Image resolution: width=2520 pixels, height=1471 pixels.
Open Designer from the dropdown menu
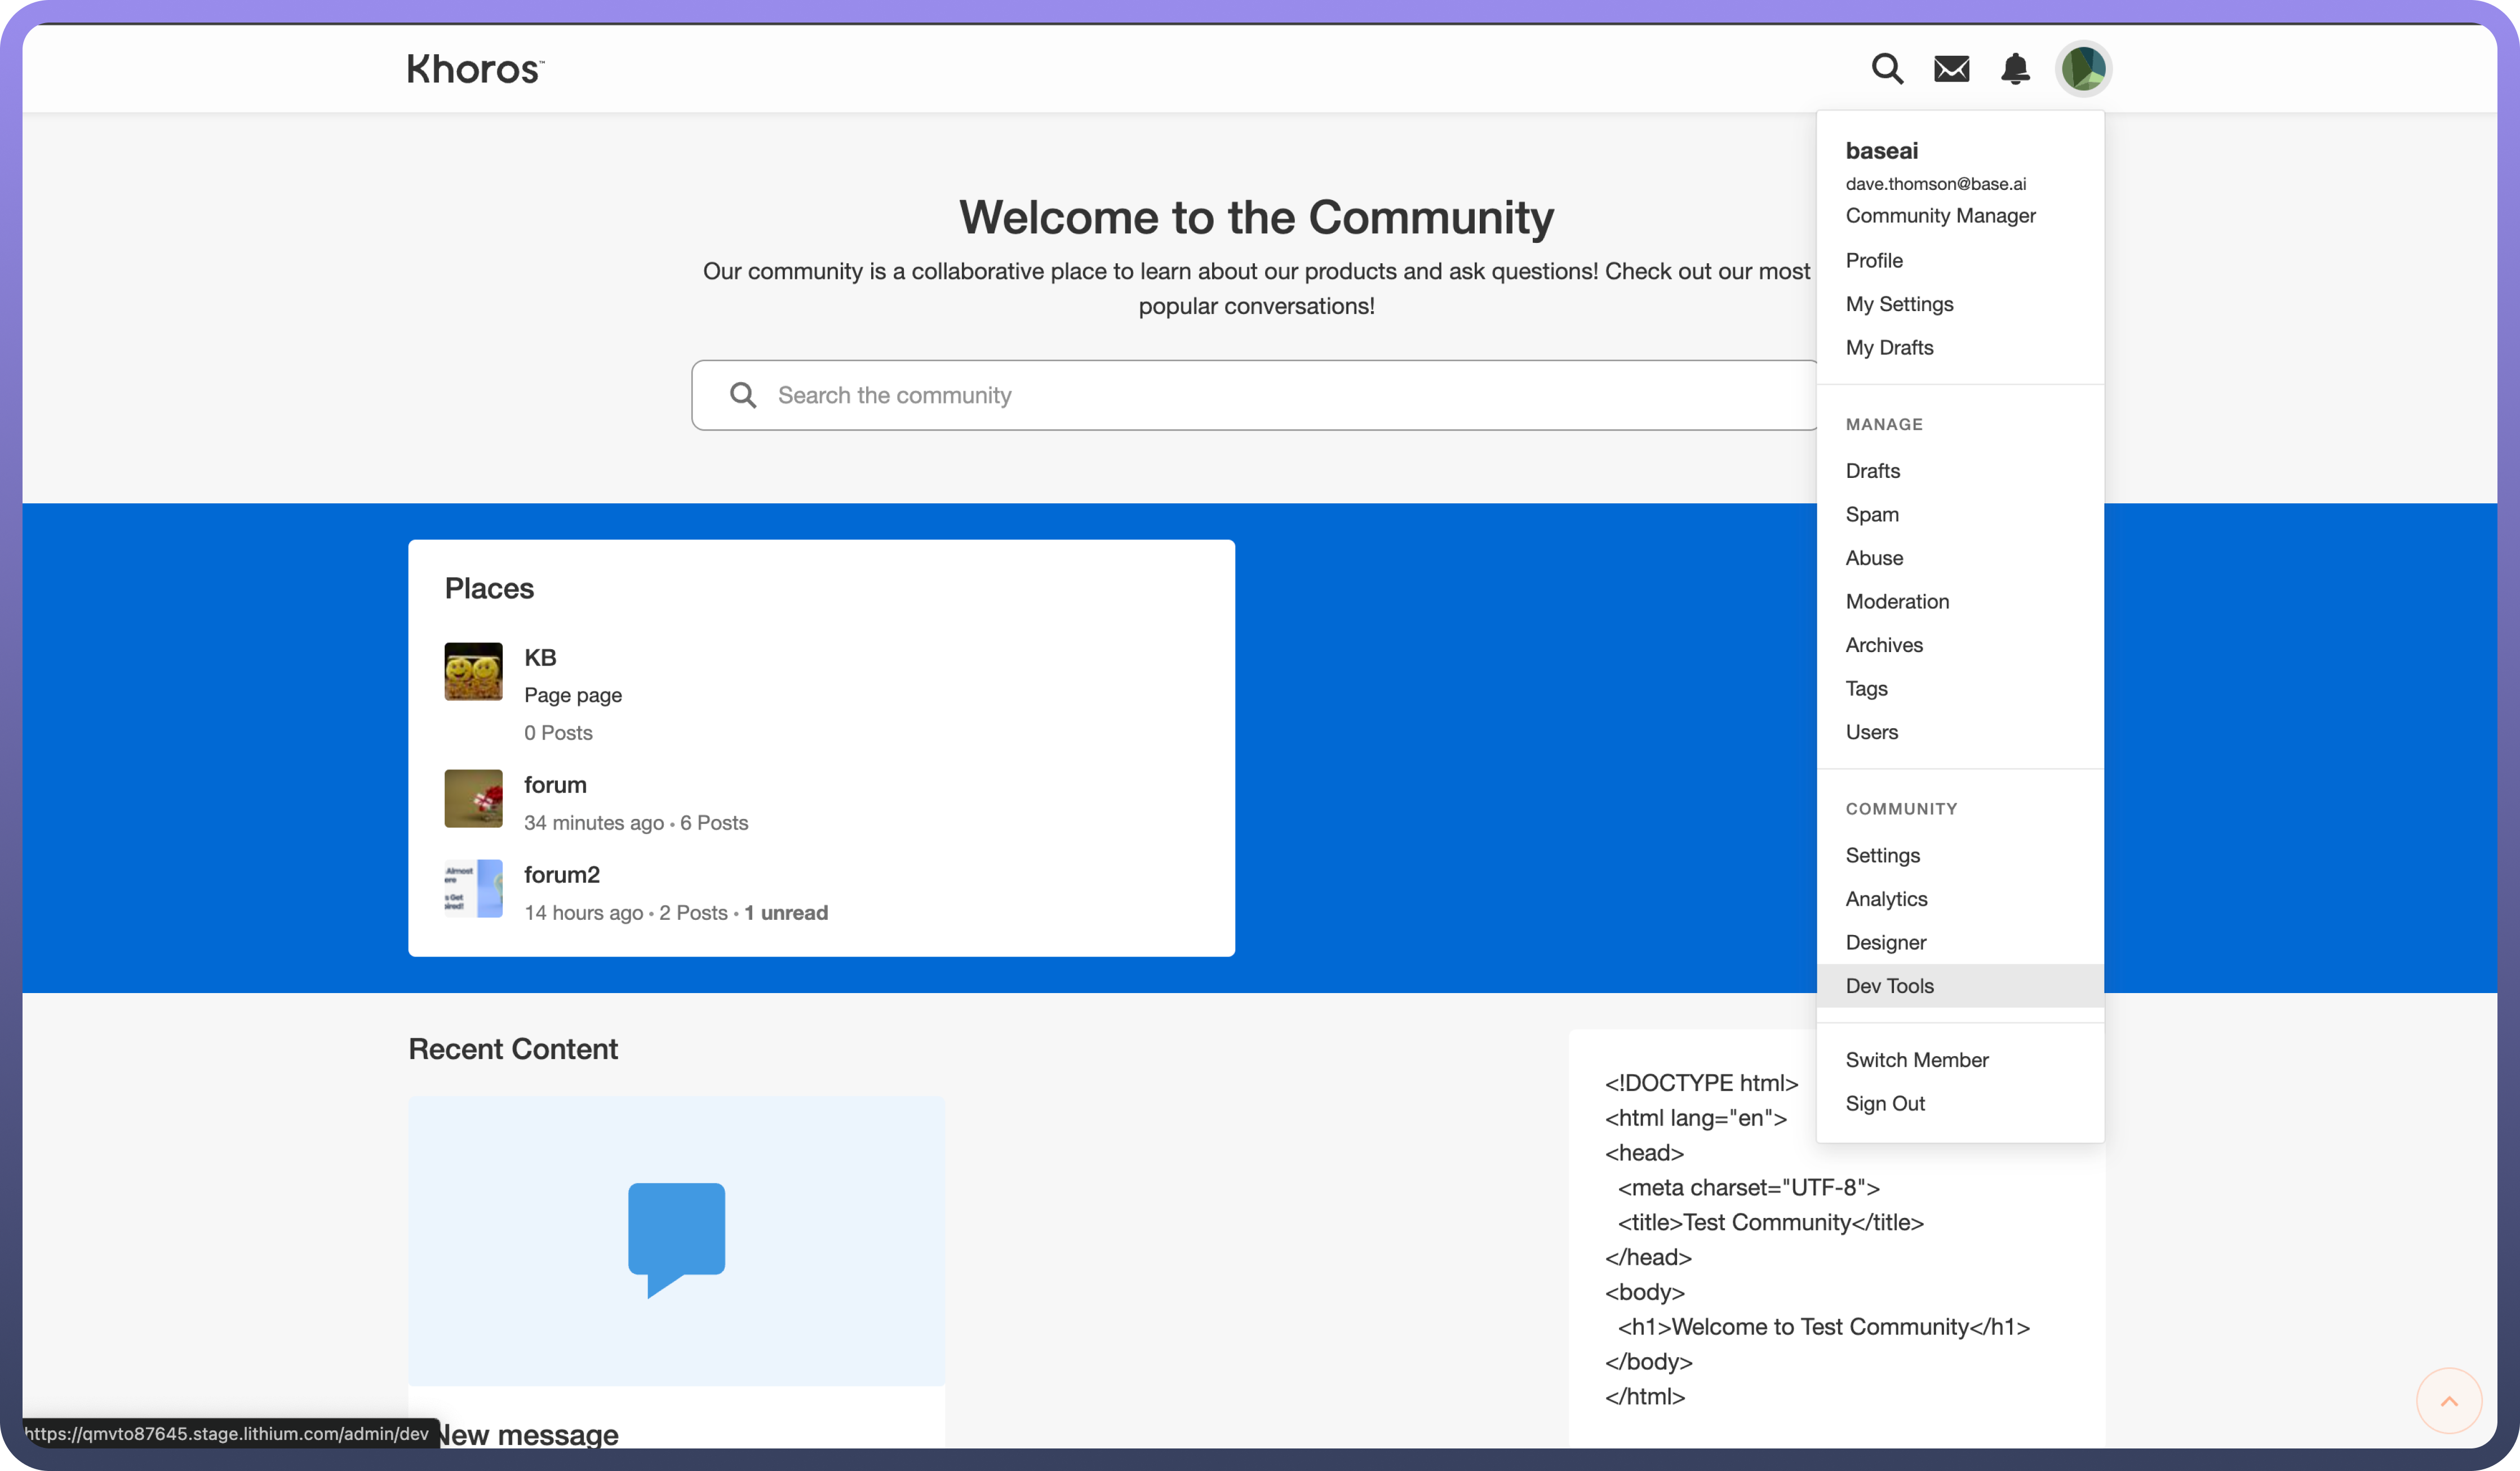1885,942
